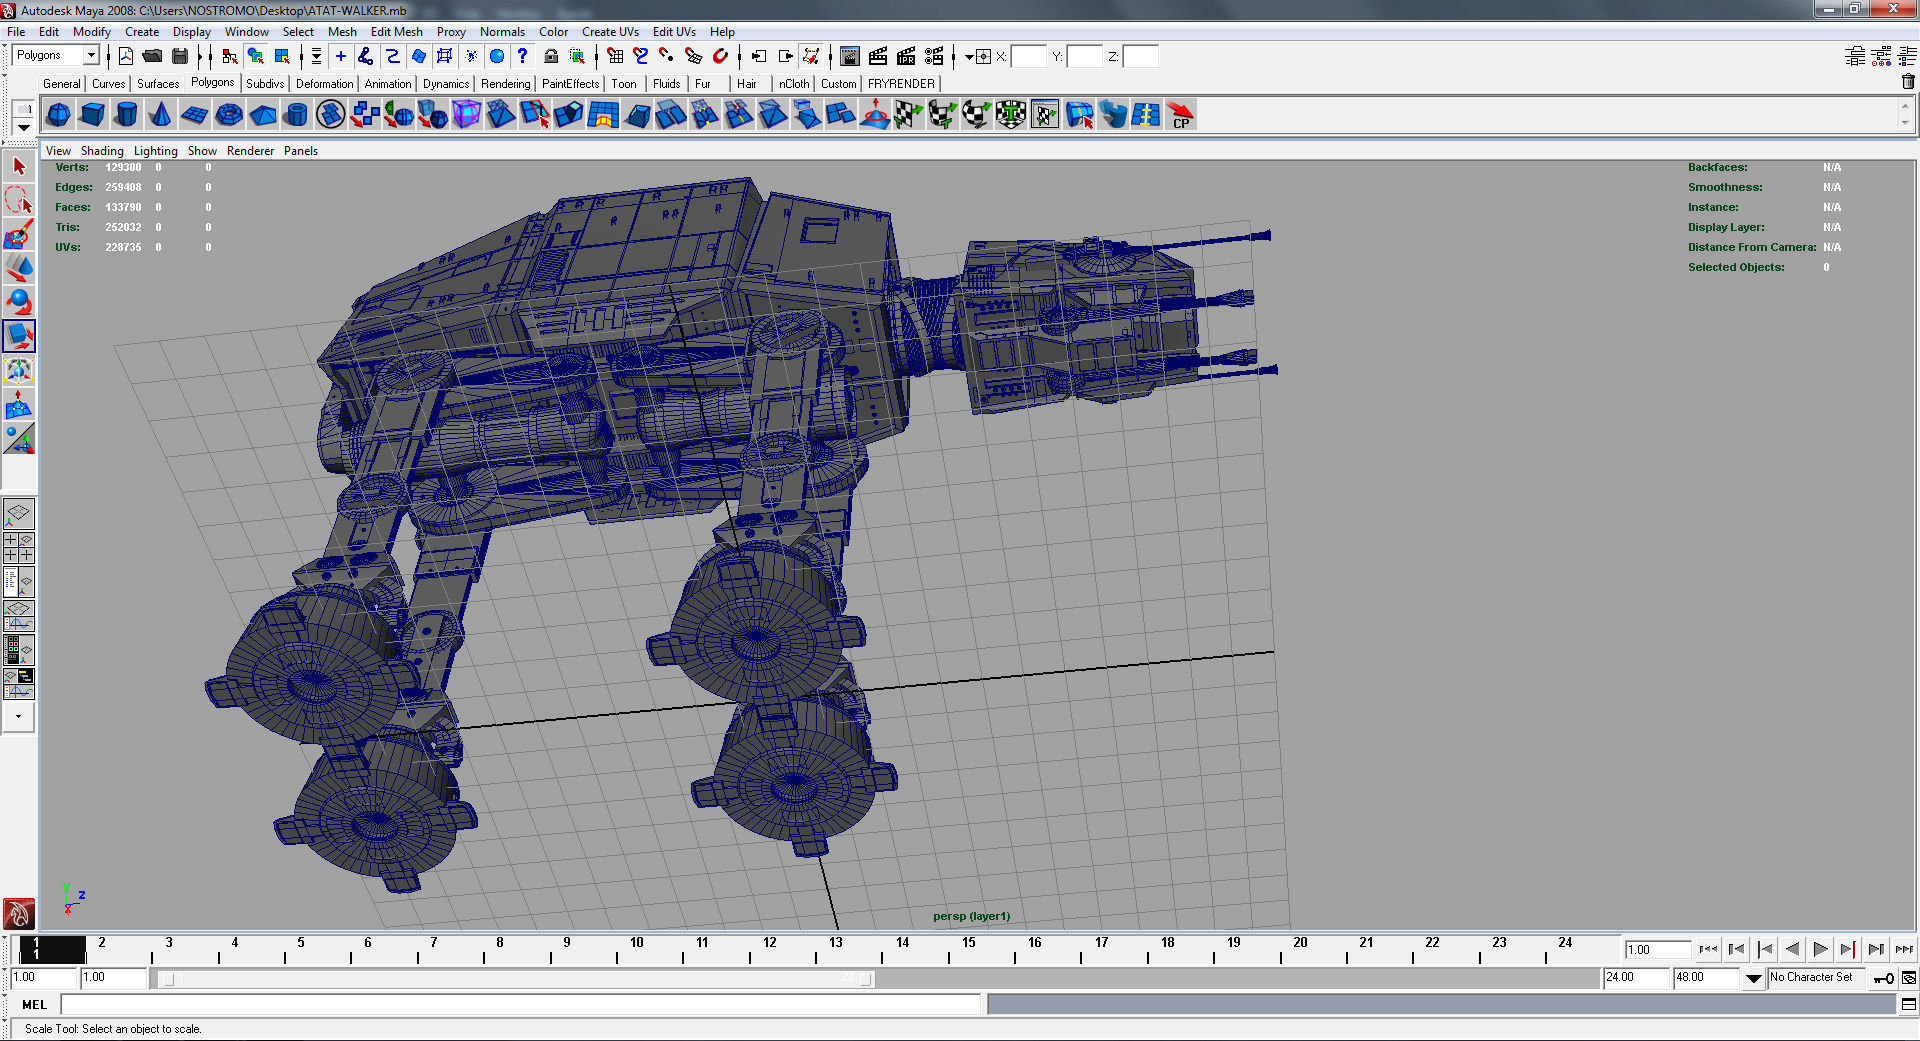Image resolution: width=1920 pixels, height=1041 pixels.
Task: Switch to four view layout
Action: [19, 548]
